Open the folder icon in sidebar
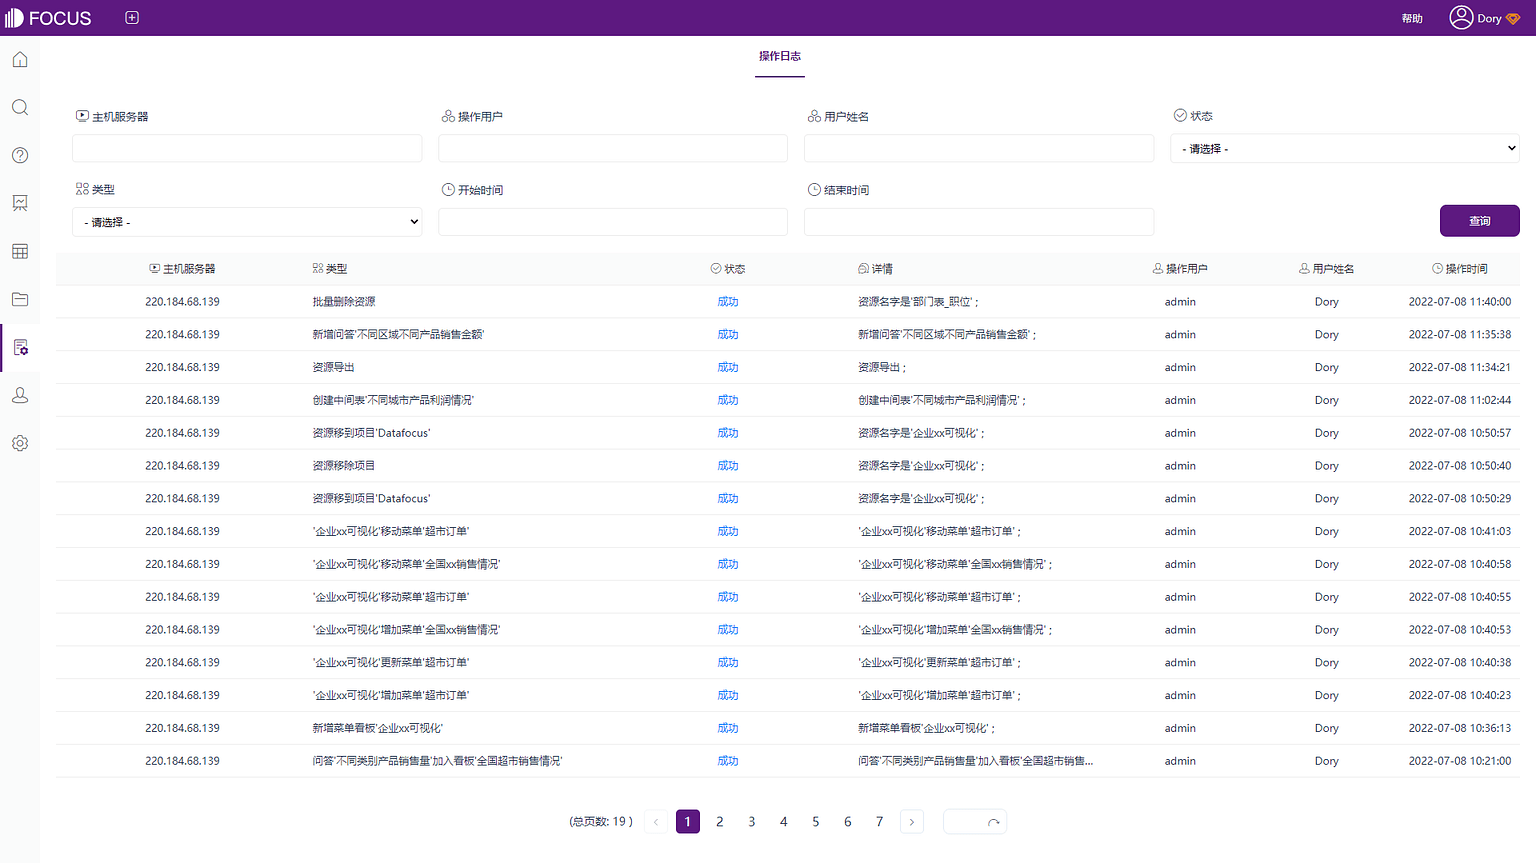This screenshot has width=1536, height=863. pos(20,299)
